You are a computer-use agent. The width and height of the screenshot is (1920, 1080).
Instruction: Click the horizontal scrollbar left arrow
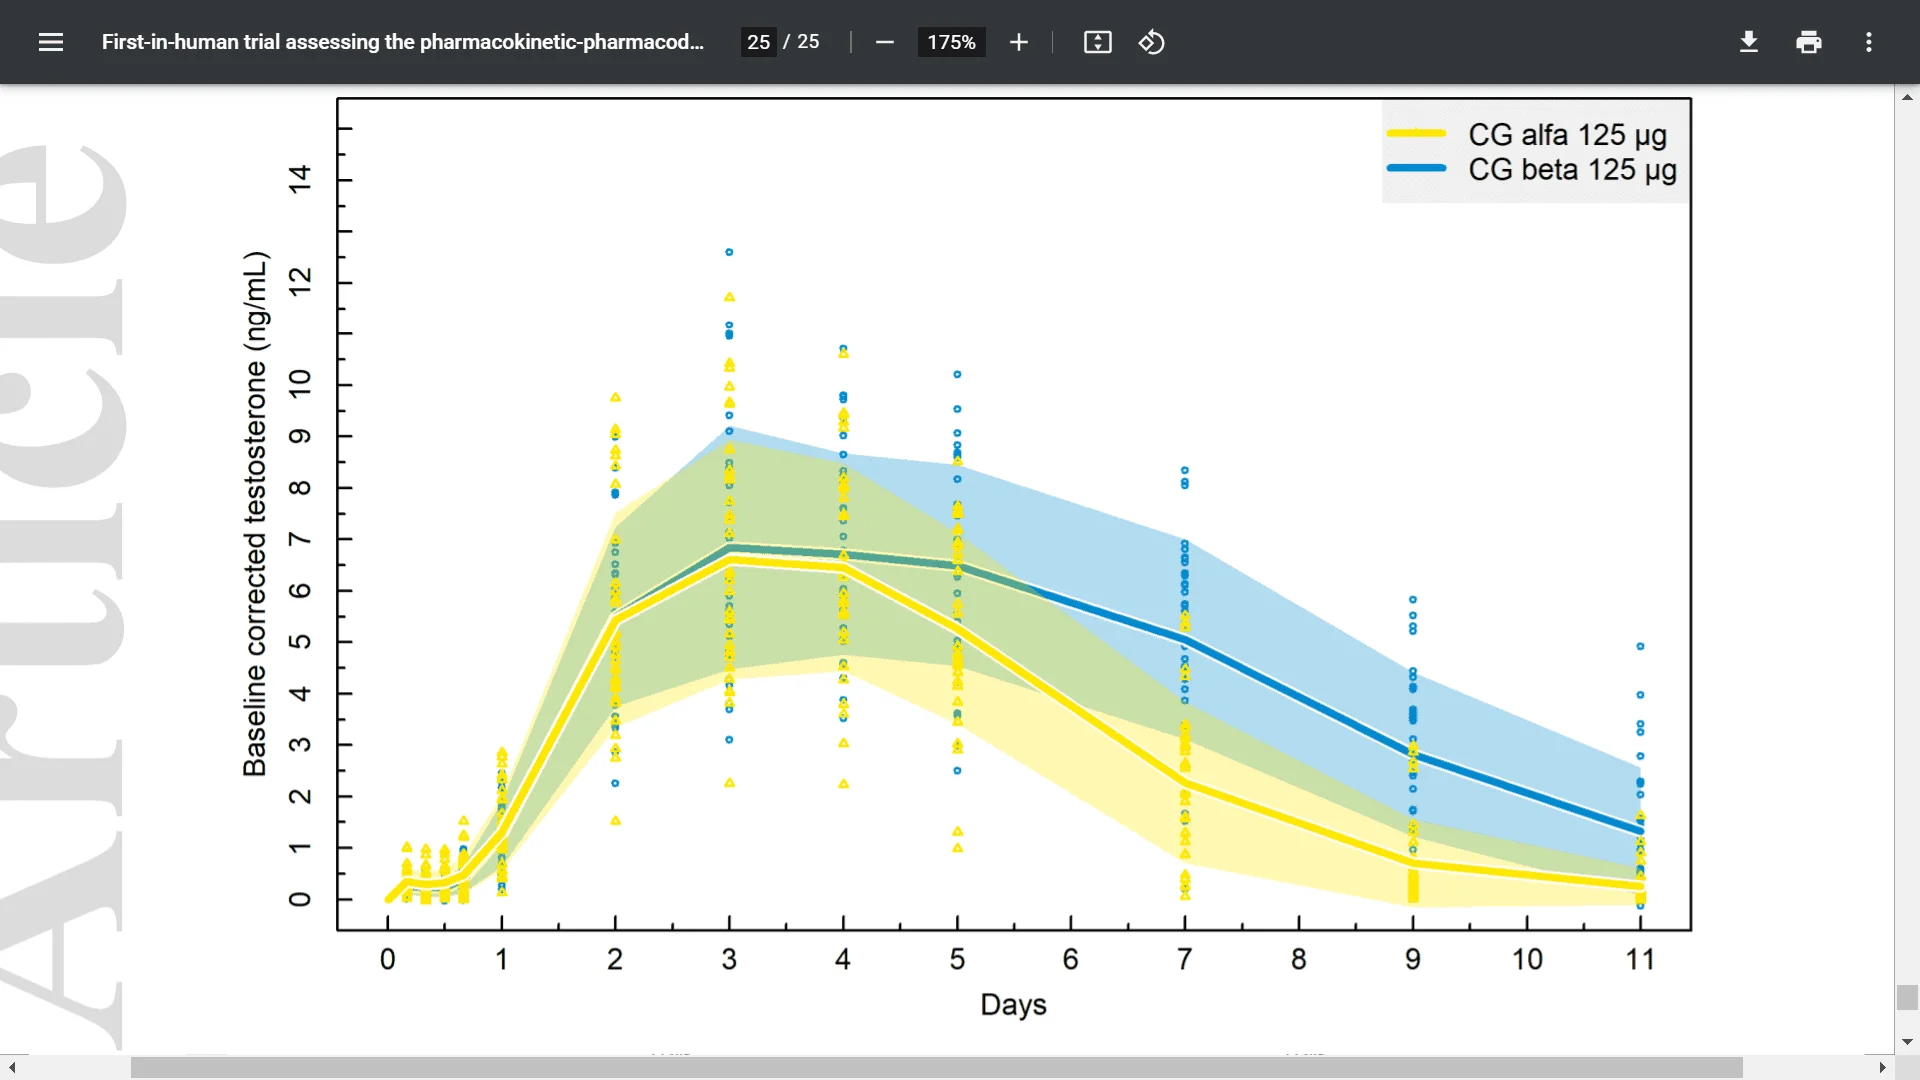(x=12, y=1067)
